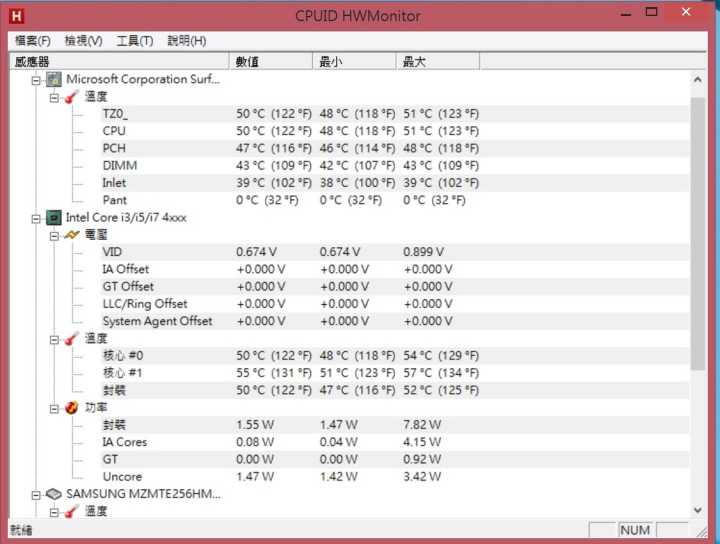The width and height of the screenshot is (720, 544).
Task: Click the 最小 column header
Action: (x=354, y=62)
